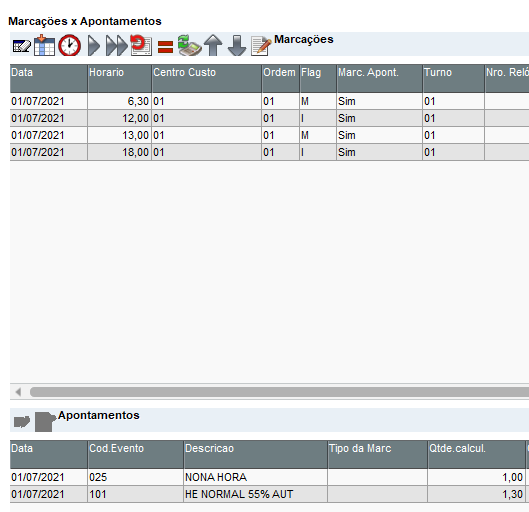Select the Horario cell with 18,00
Screen dimensions: 529x512
click(119, 152)
